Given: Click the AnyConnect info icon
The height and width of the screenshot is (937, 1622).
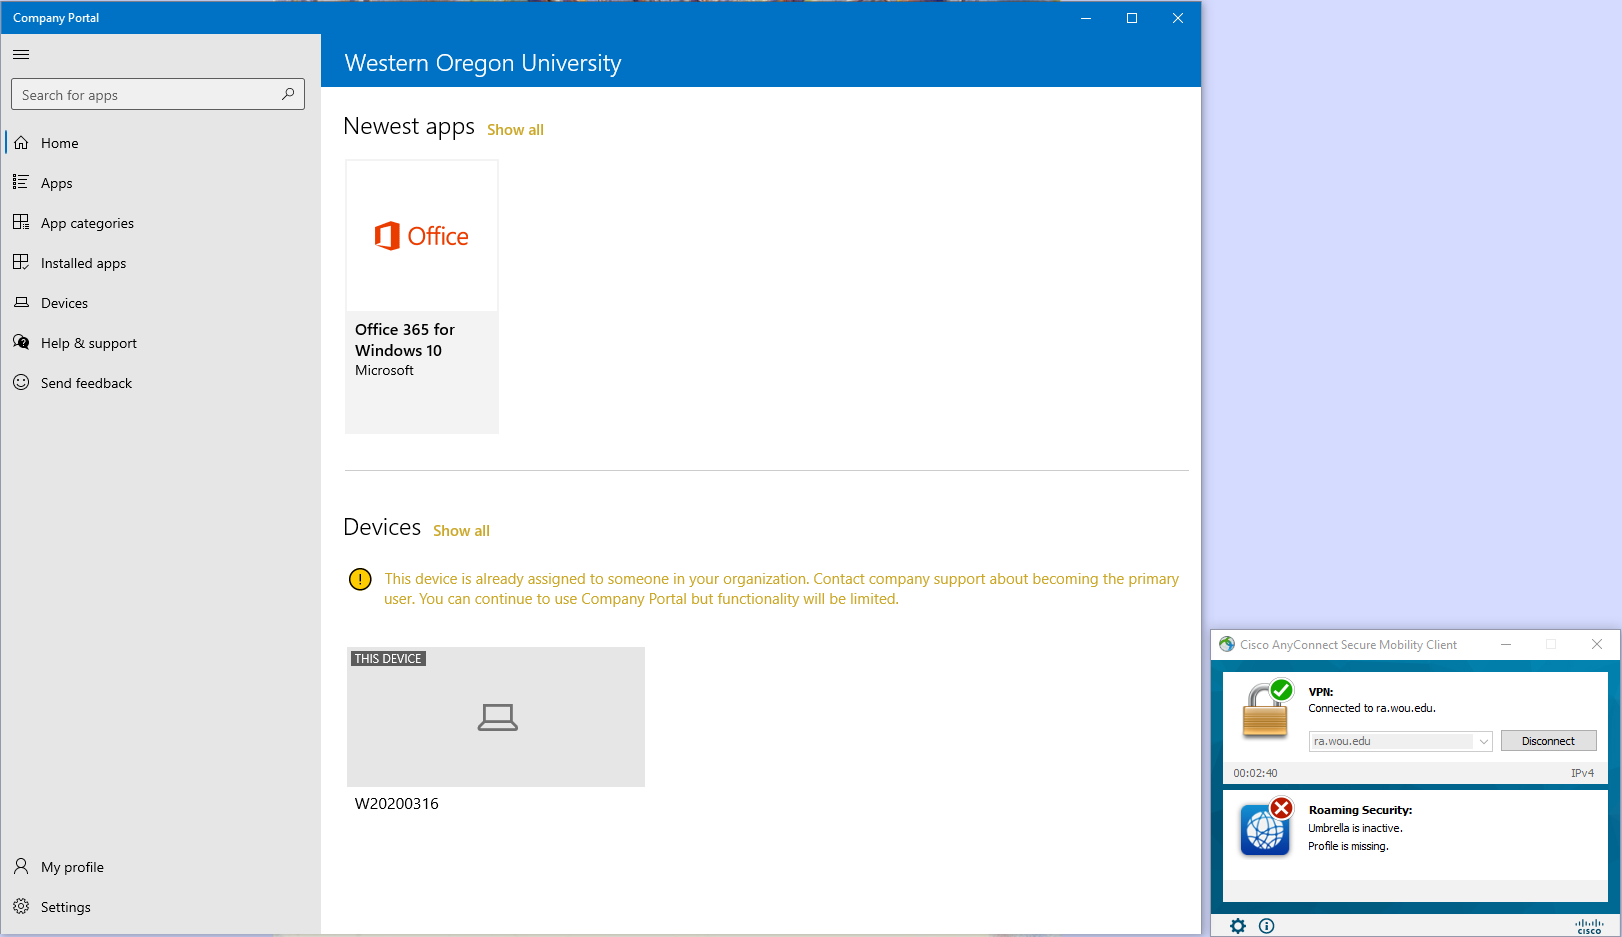Looking at the screenshot, I should tap(1267, 926).
